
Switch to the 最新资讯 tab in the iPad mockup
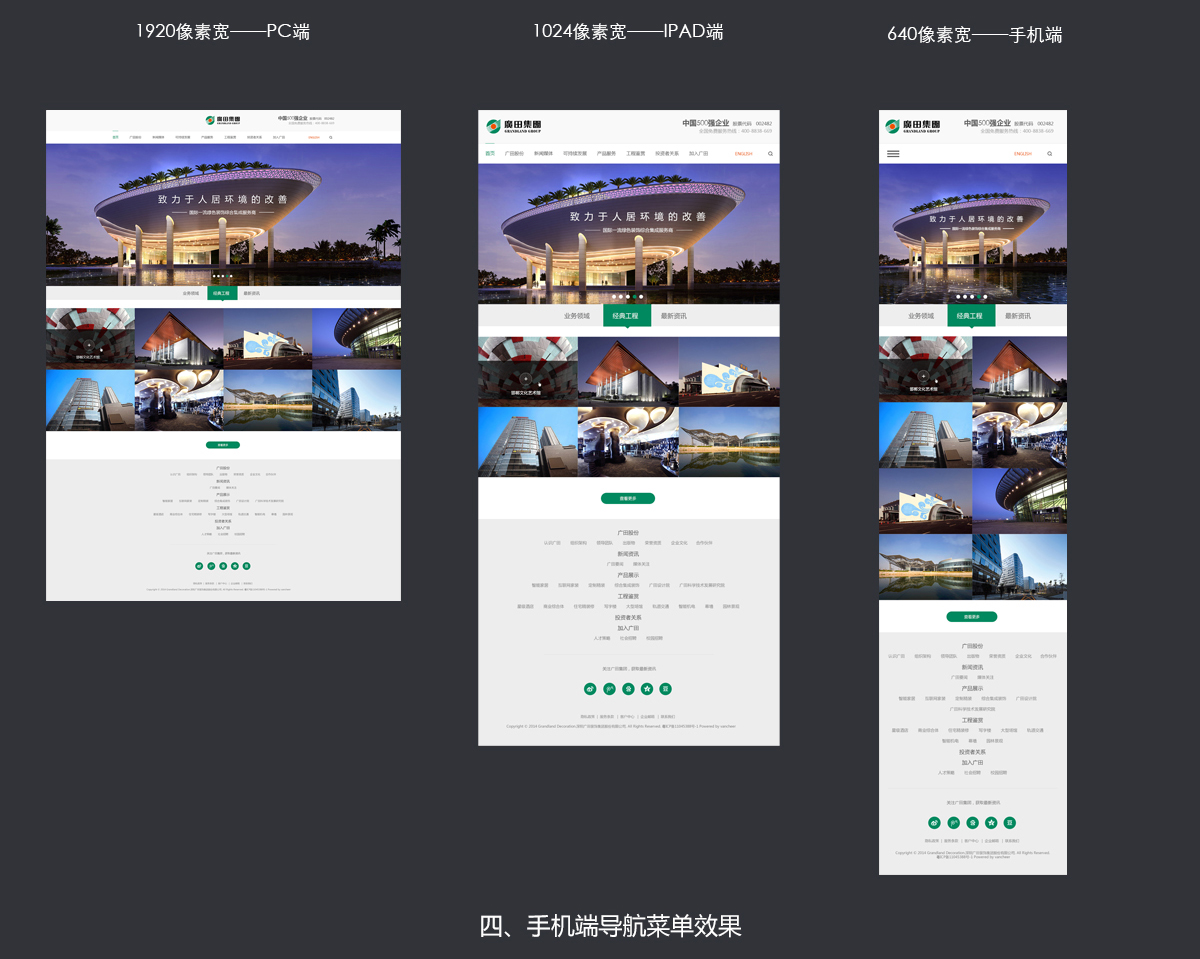674,316
